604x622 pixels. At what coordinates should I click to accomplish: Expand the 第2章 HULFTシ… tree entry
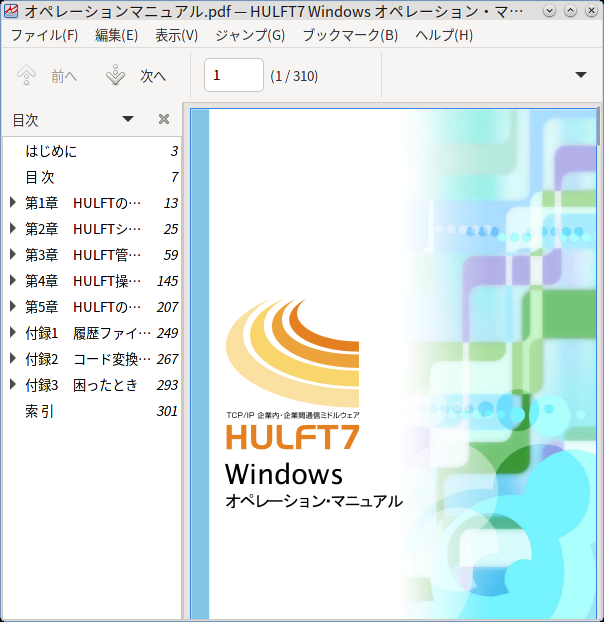pos(13,228)
